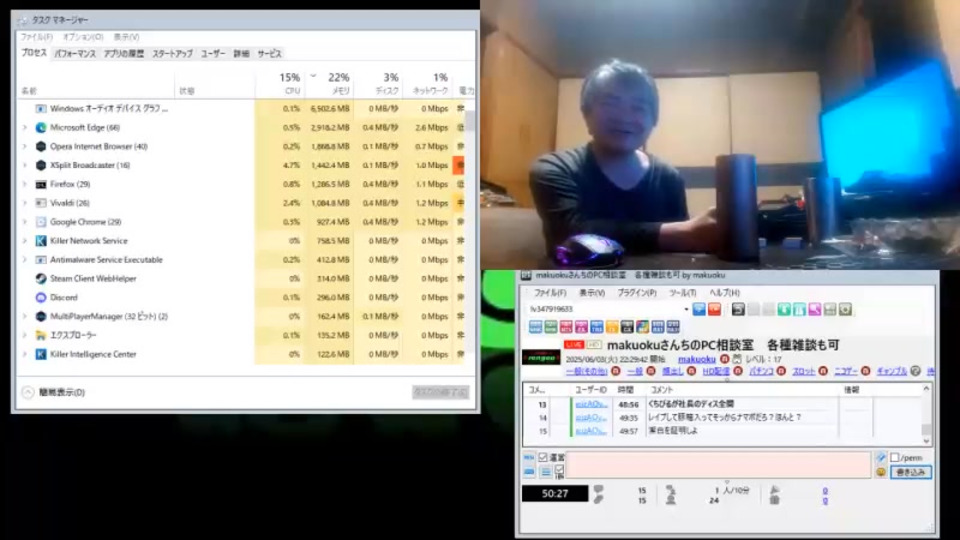
Task: Click the orange plugin icon in viewer
Action: click(612, 327)
